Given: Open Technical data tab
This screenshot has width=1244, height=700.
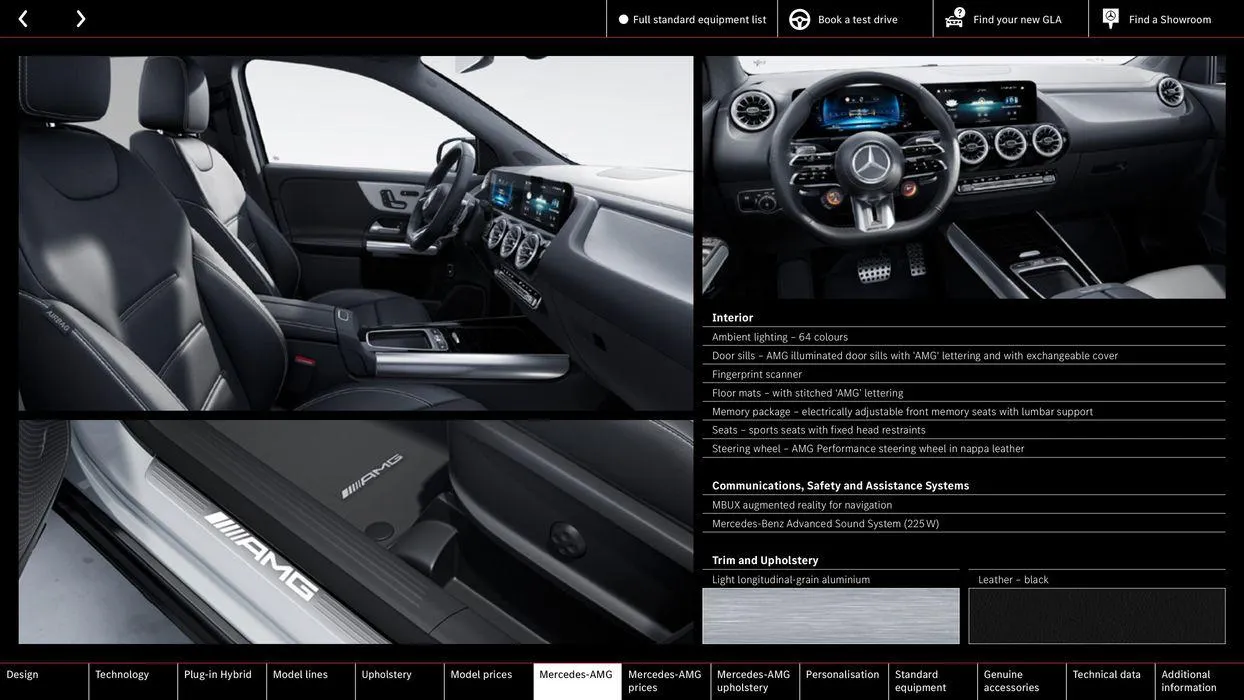Looking at the screenshot, I should 1111,682.
